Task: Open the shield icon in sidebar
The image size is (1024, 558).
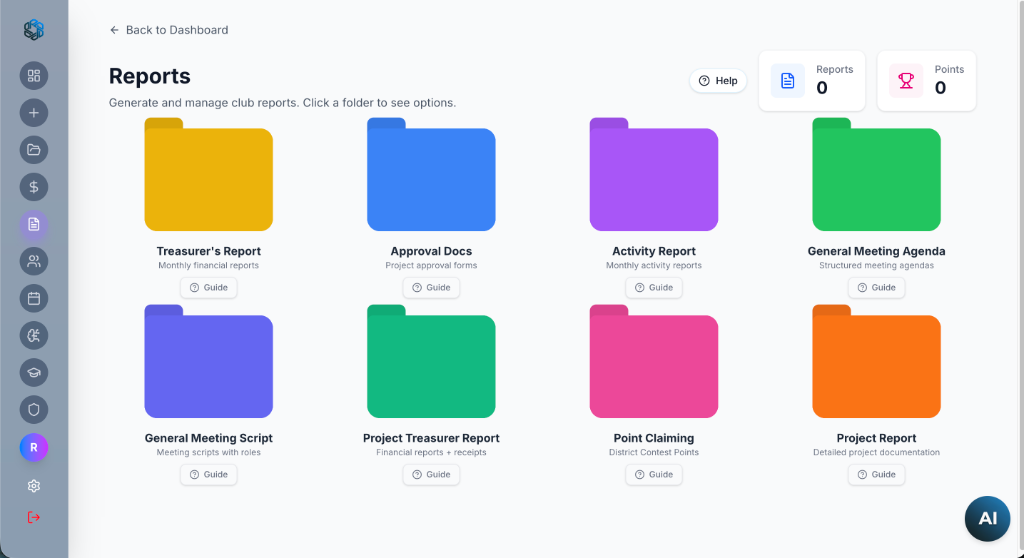Action: pyautogui.click(x=34, y=409)
